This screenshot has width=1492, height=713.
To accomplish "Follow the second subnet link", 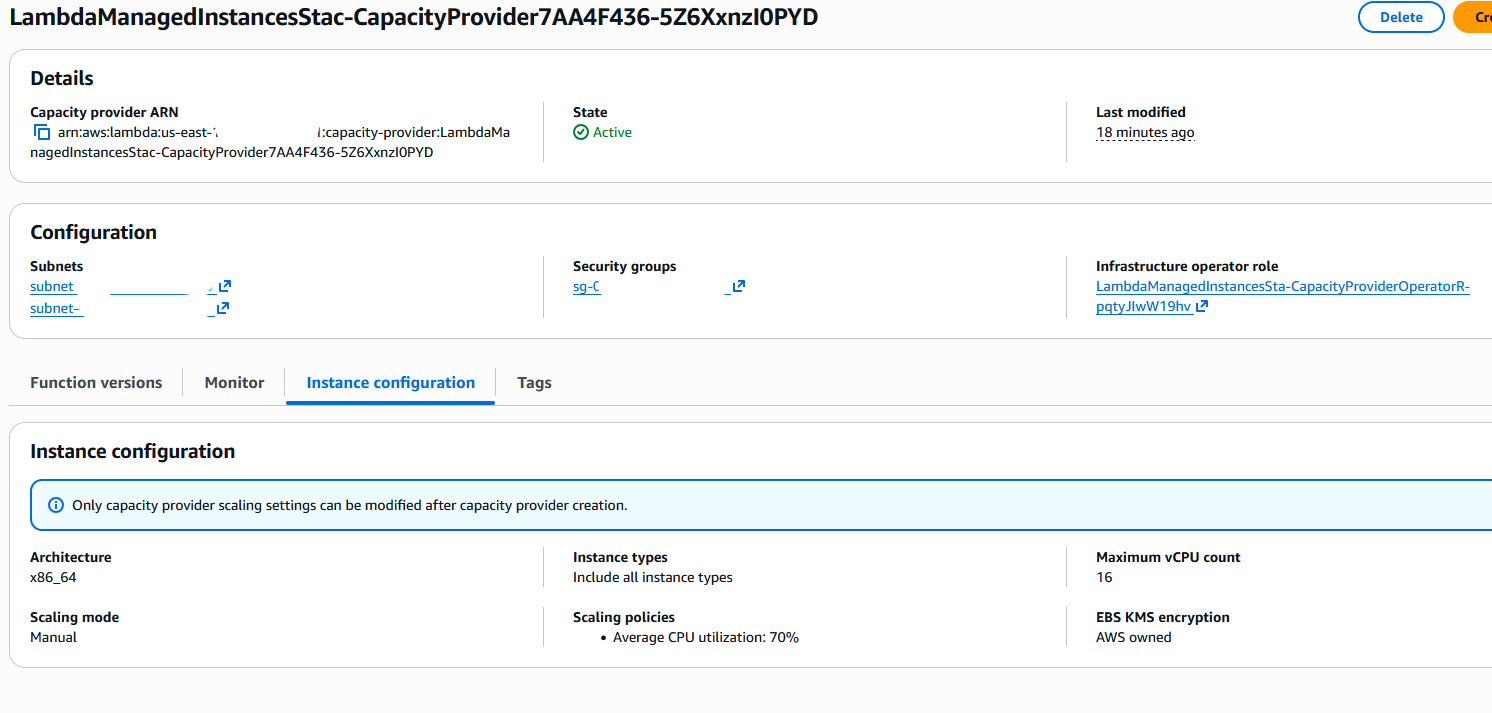I will (56, 308).
